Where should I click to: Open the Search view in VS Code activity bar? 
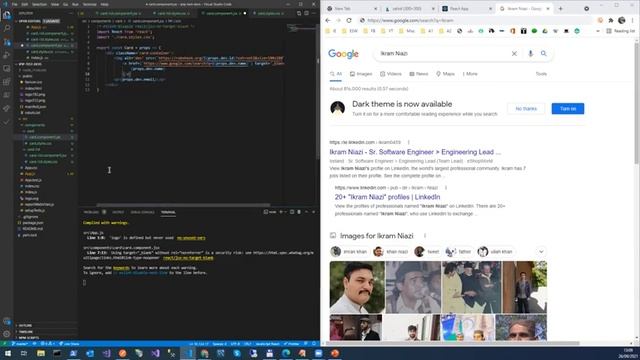pyautogui.click(x=7, y=28)
